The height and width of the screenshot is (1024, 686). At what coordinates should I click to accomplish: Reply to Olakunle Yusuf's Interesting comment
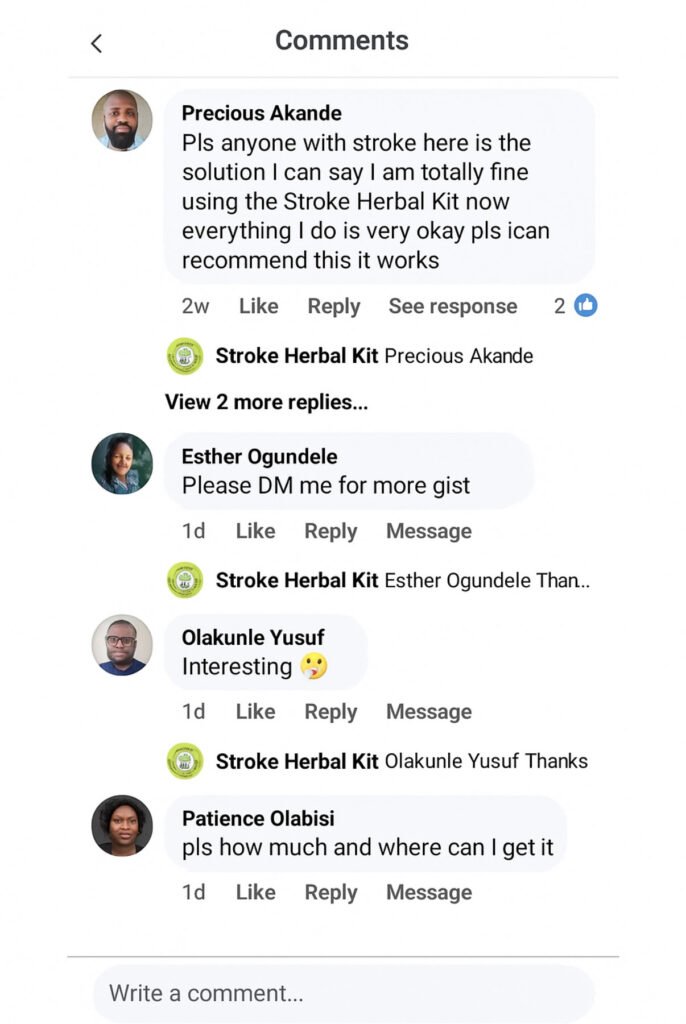(x=331, y=711)
